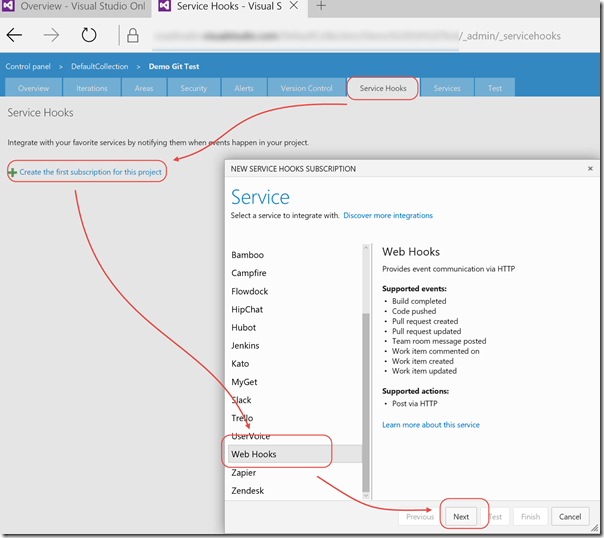The image size is (604, 538).
Task: Open the Version Control tab
Action: click(x=306, y=88)
